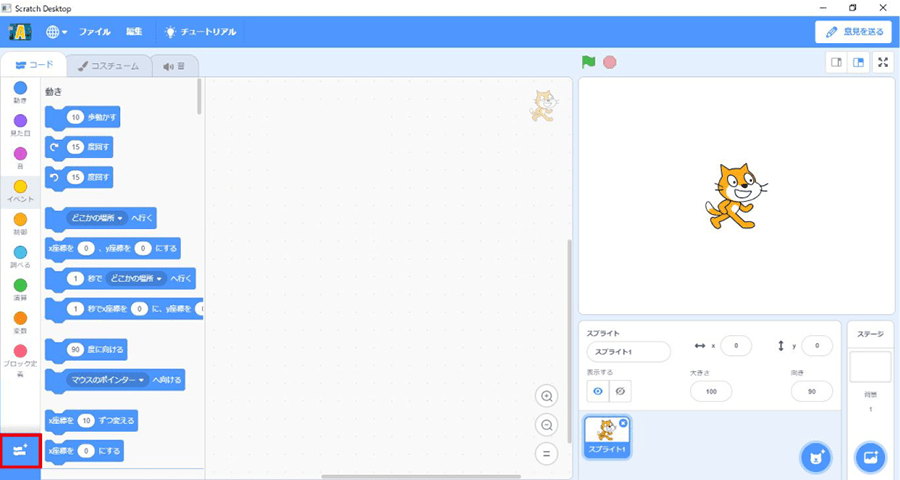
Task: Switch to the 音 sound tab
Action: click(x=174, y=66)
